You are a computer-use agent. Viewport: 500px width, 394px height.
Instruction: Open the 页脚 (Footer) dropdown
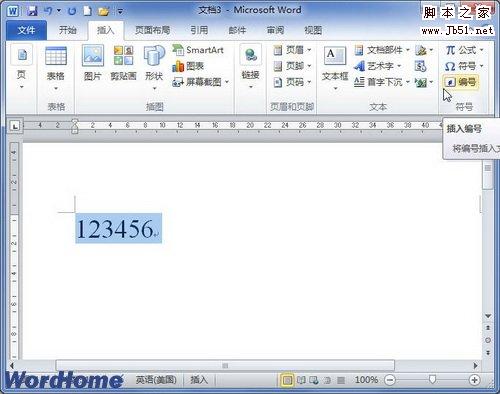pos(292,66)
